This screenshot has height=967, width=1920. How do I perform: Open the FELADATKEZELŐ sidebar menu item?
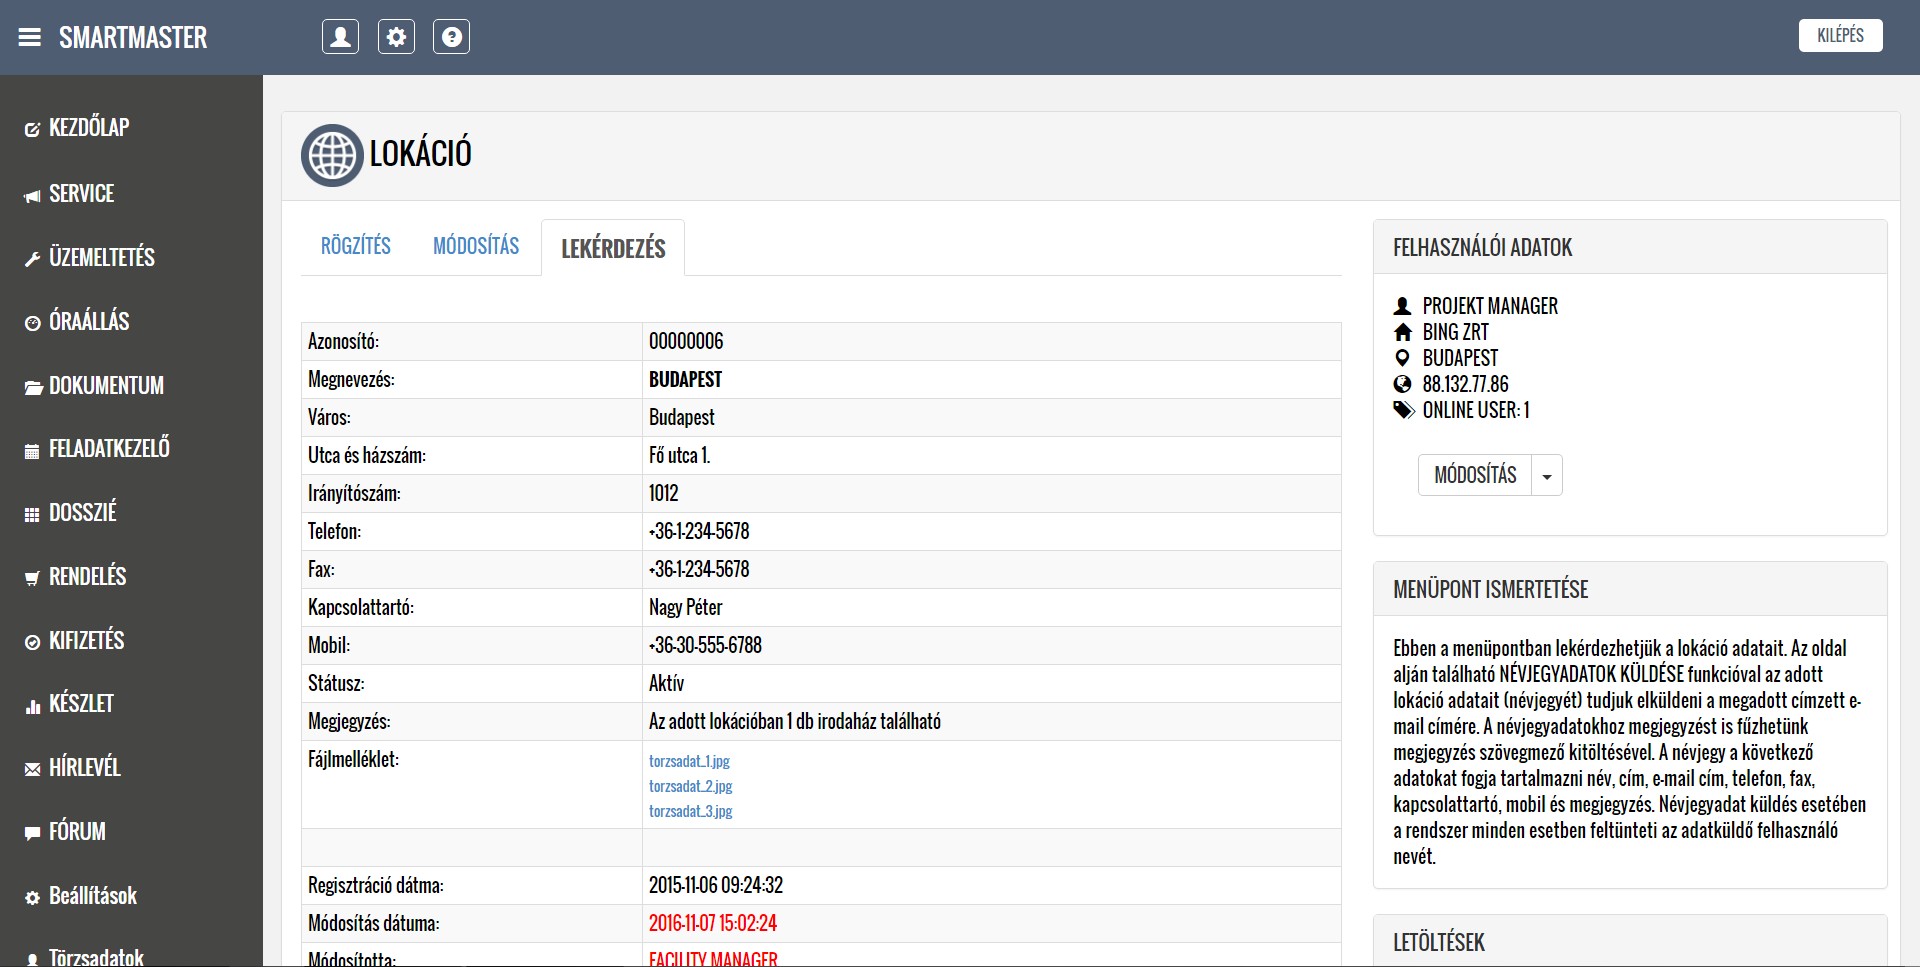pos(109,448)
